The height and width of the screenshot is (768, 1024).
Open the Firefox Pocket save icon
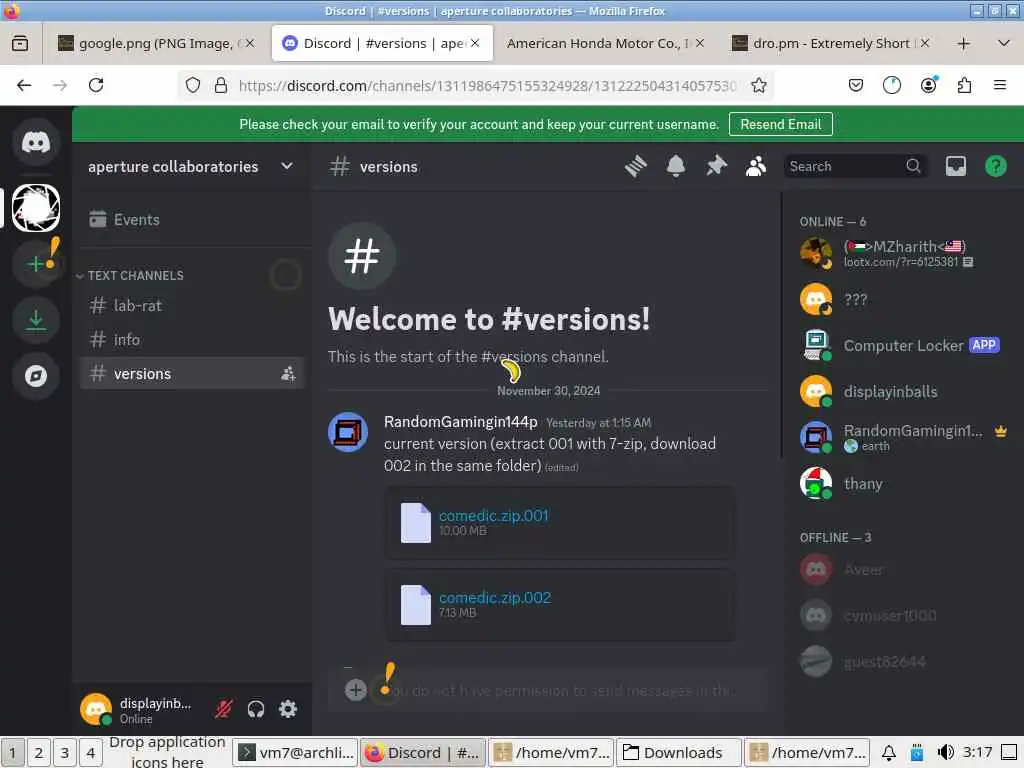[x=856, y=85]
